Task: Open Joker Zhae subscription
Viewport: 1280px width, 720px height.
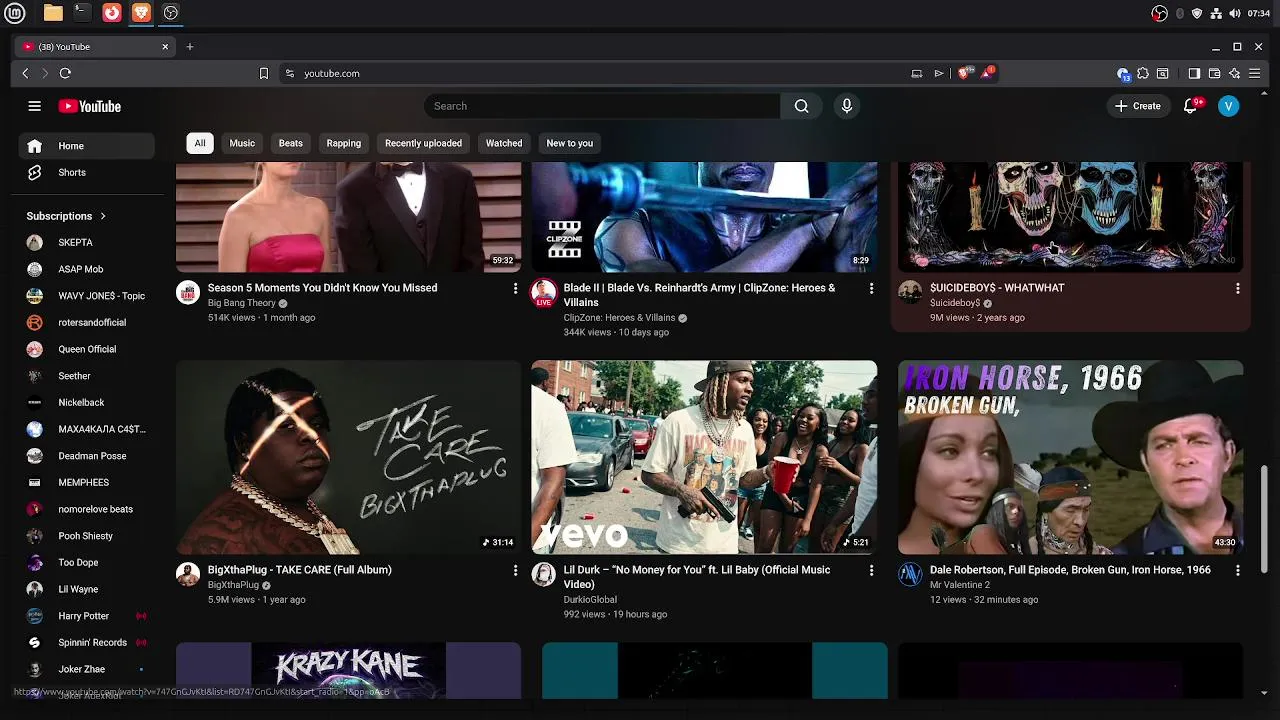Action: tap(86, 669)
